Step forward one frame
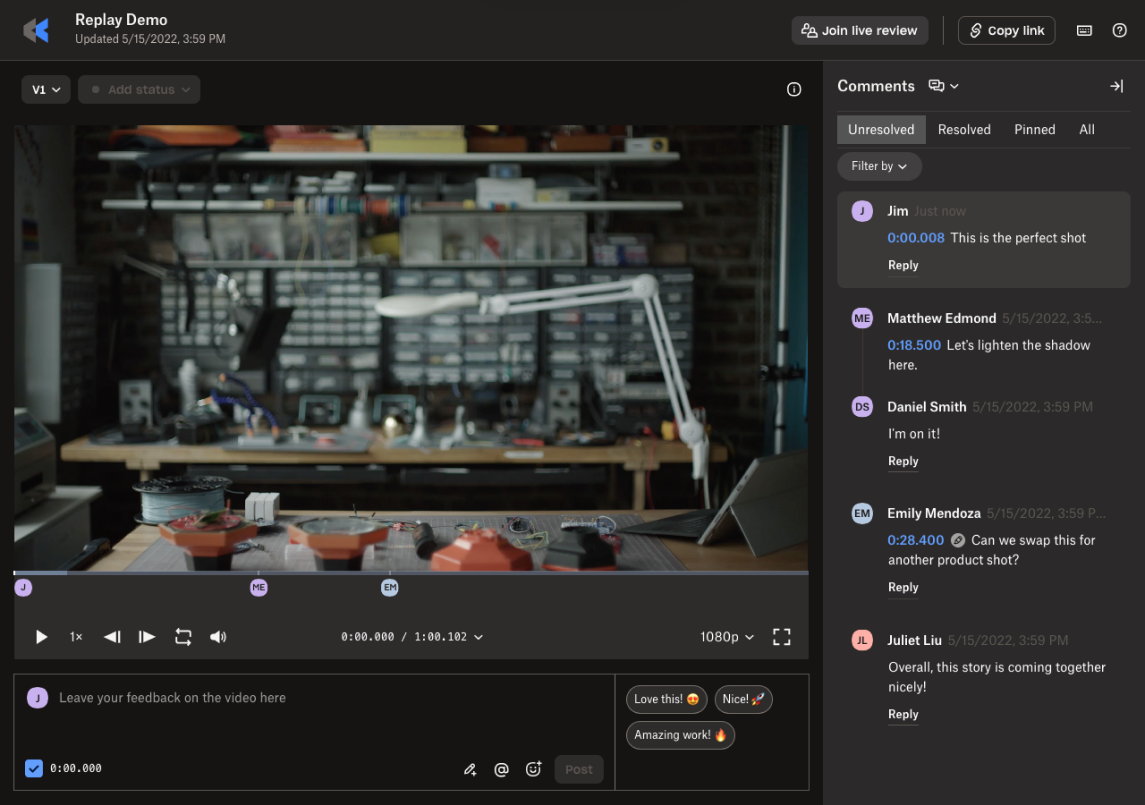This screenshot has width=1145, height=805. coord(146,636)
